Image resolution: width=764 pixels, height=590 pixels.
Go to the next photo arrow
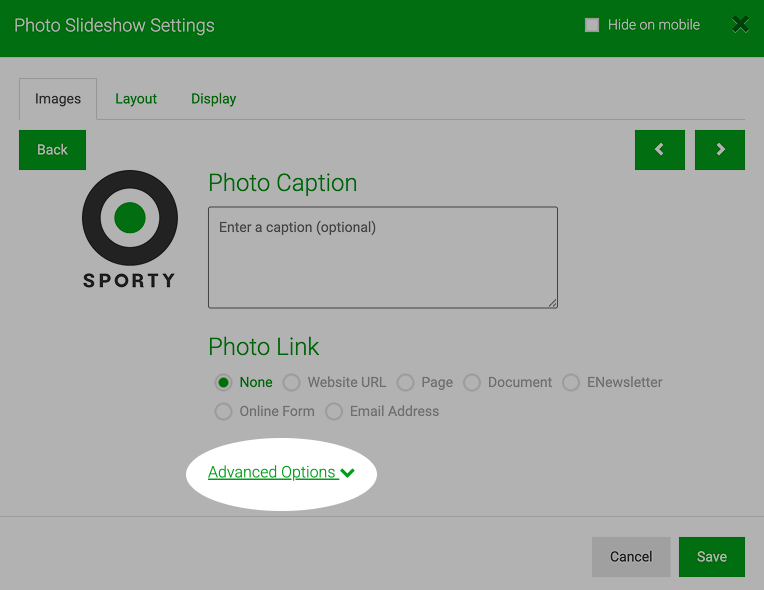[720, 150]
